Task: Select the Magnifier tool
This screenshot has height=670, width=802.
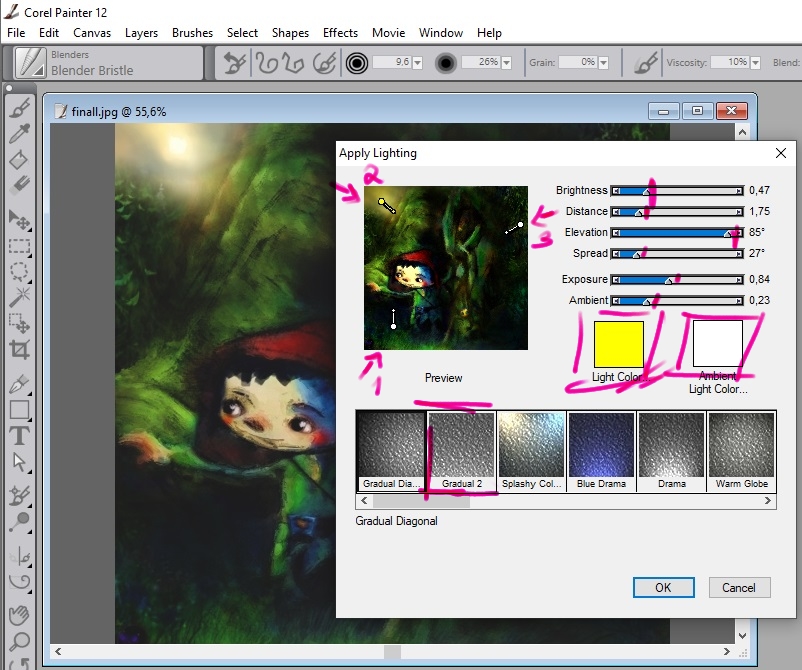Action: click(19, 641)
